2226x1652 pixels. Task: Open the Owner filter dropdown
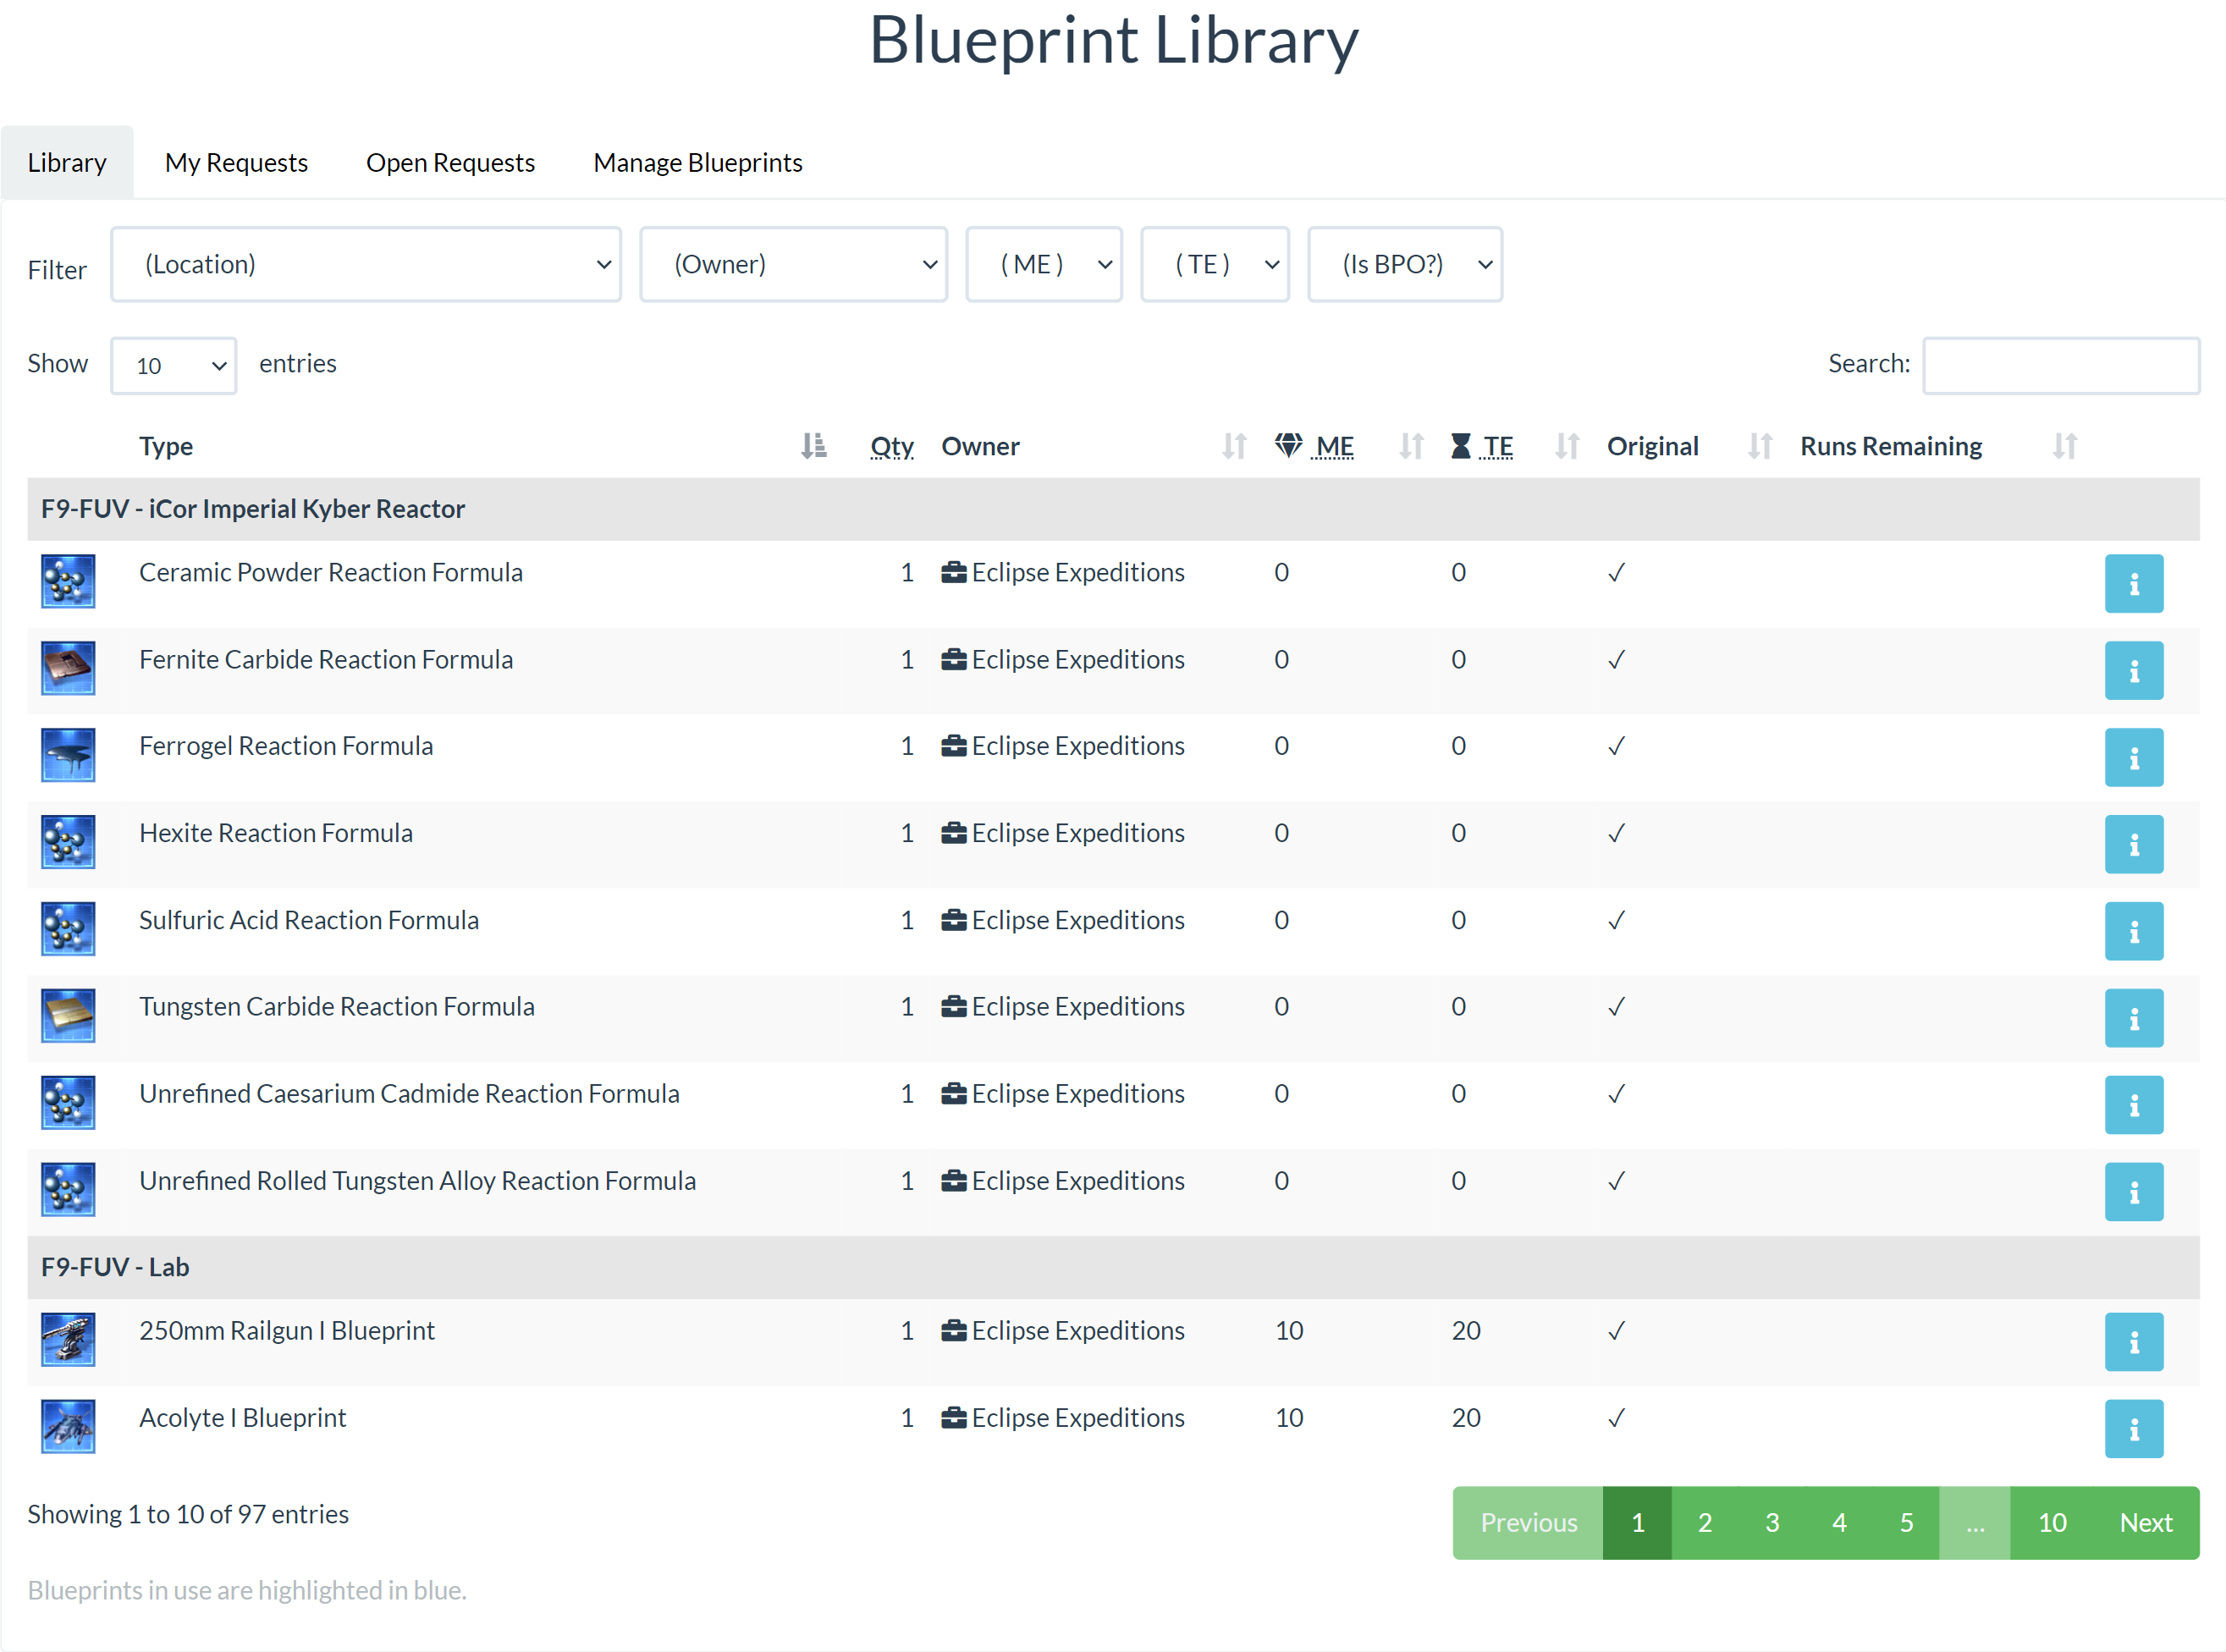(x=793, y=265)
